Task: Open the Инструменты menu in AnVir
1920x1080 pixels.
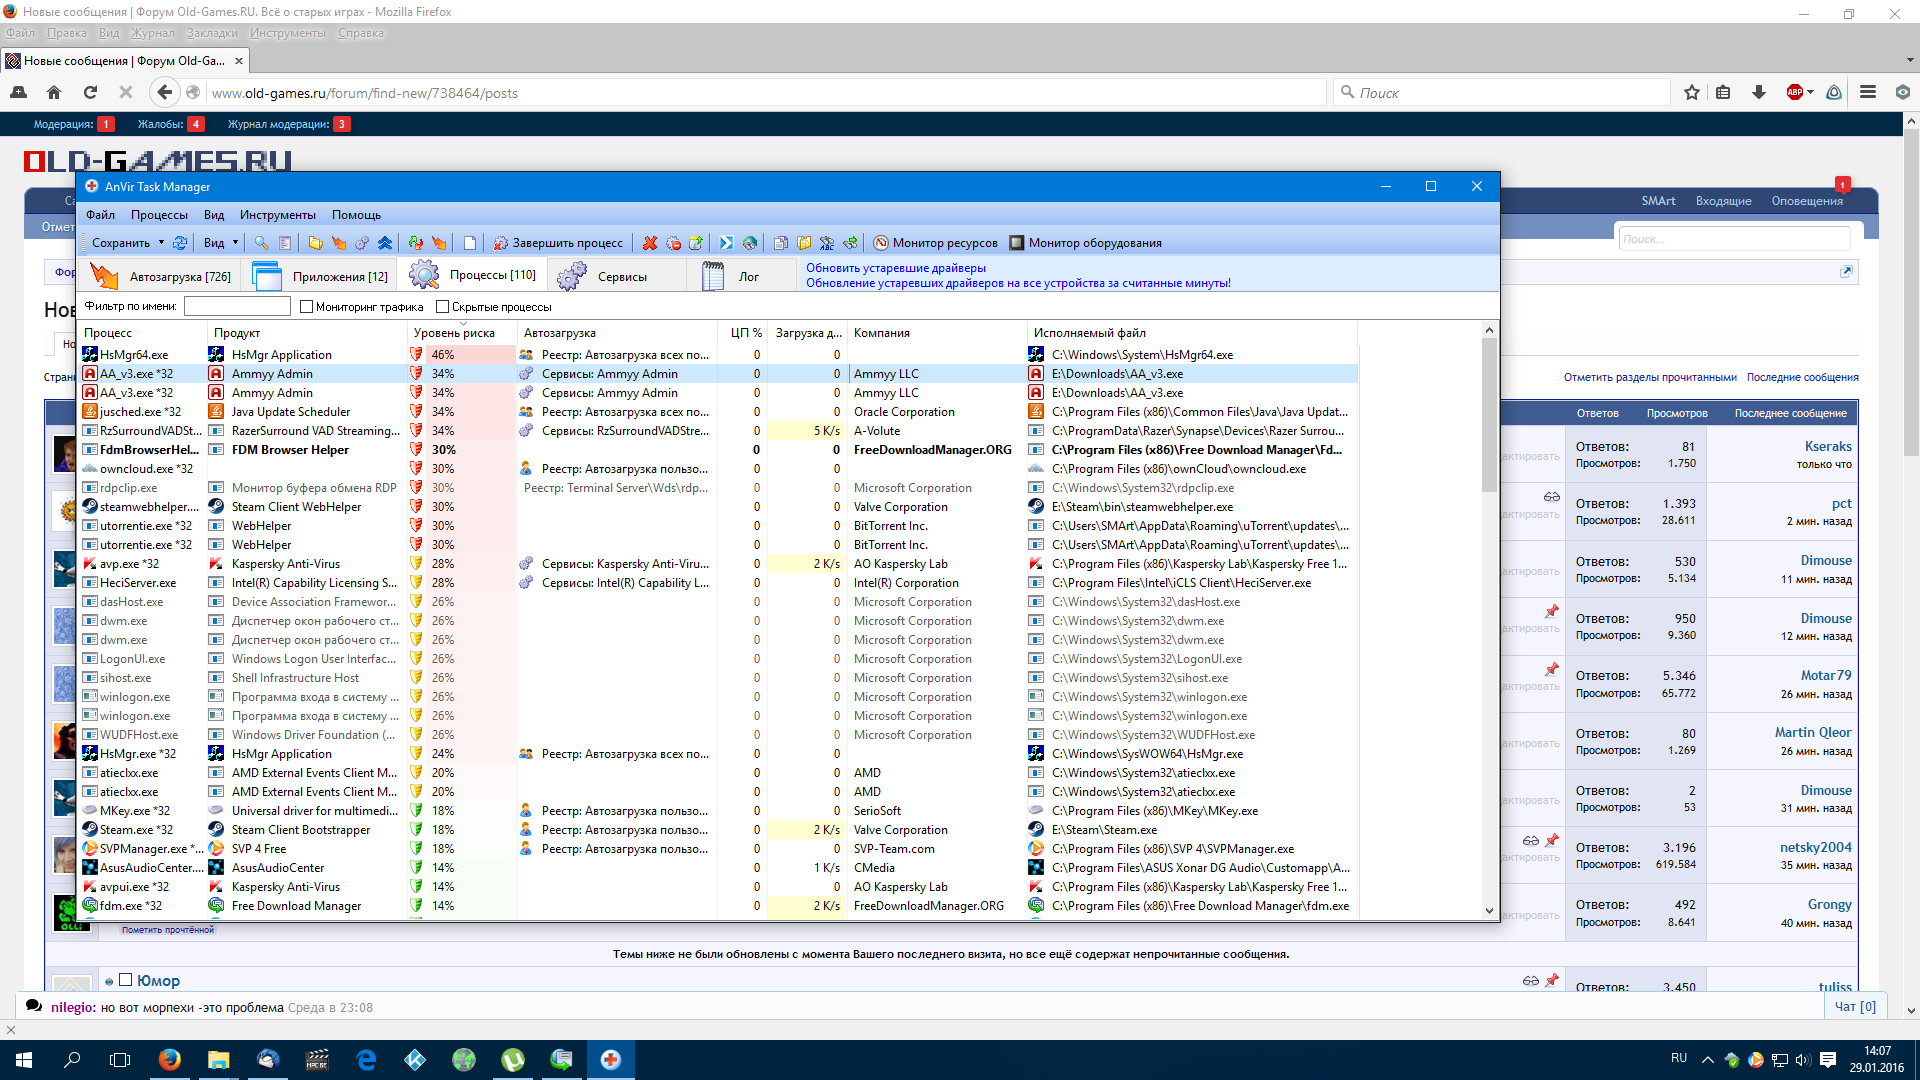Action: pyautogui.click(x=277, y=215)
